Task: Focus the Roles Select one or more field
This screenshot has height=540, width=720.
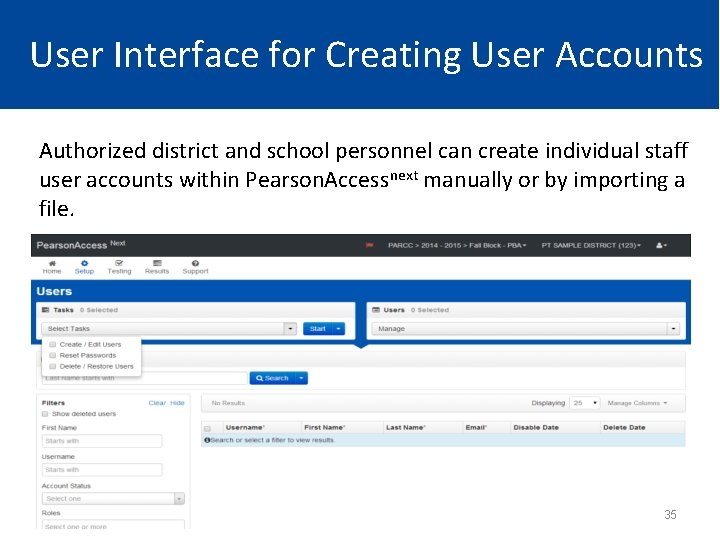Action: pos(113,525)
